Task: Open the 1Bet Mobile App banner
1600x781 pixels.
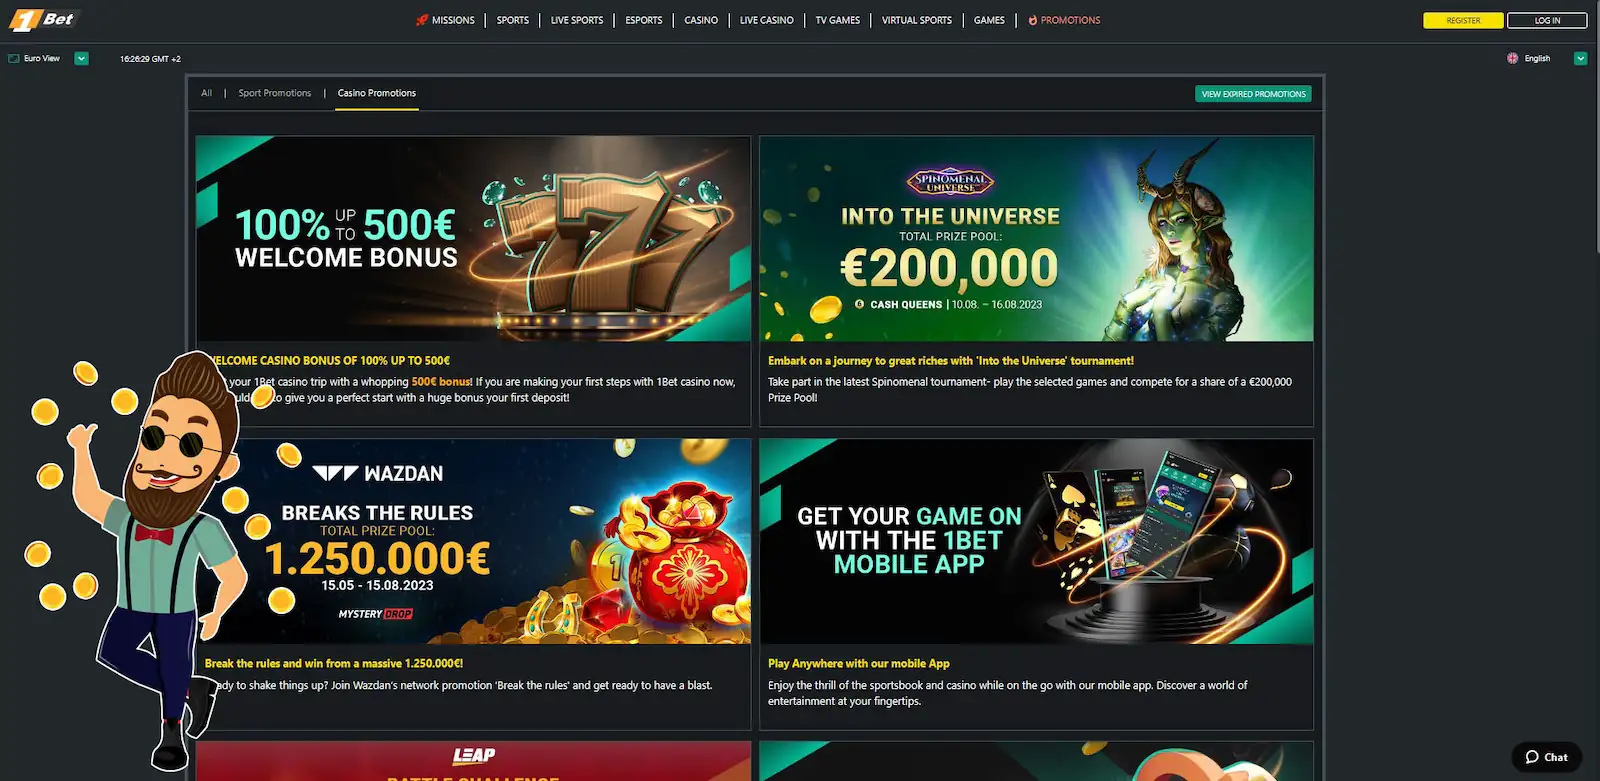Action: point(1036,541)
